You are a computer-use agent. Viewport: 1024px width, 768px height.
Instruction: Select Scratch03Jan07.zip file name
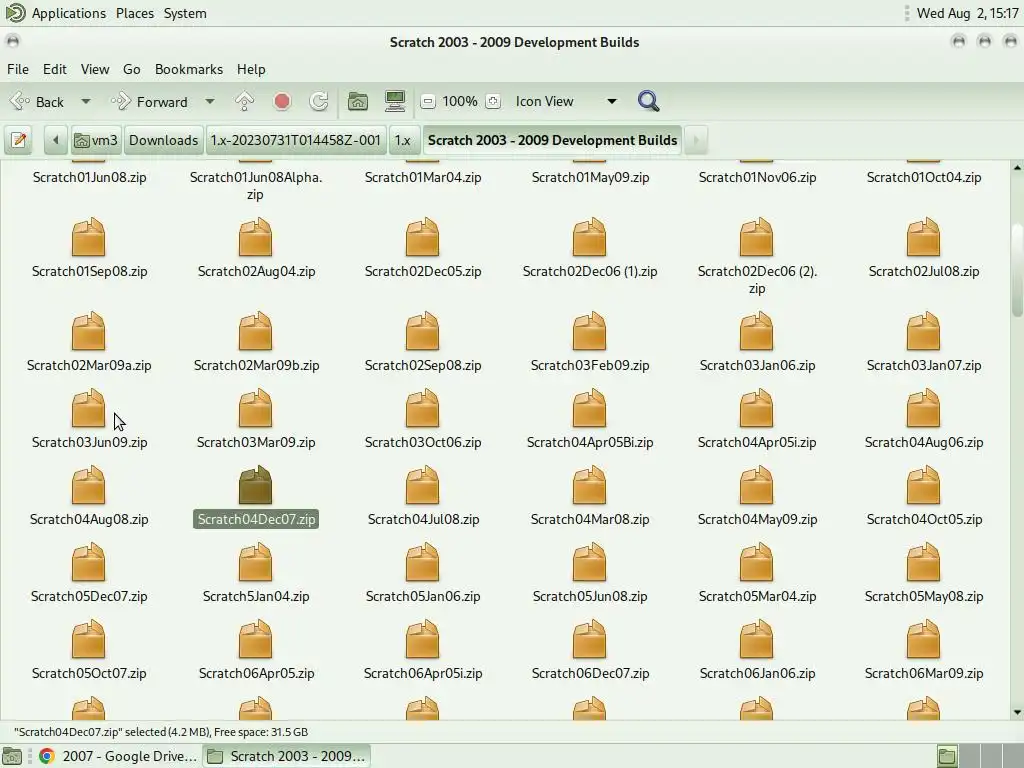pos(923,365)
